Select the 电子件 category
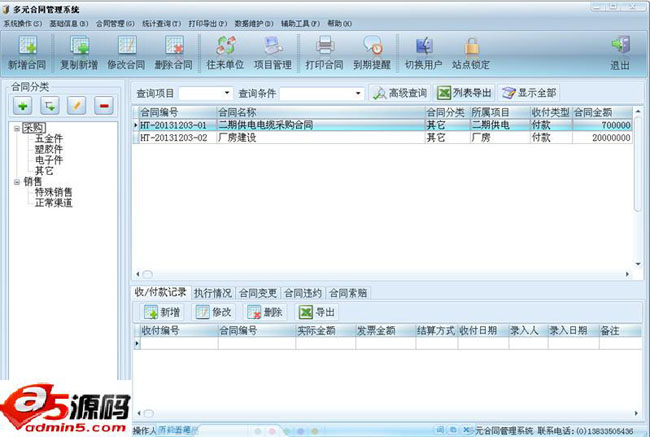The height and width of the screenshot is (437, 650). (49, 160)
